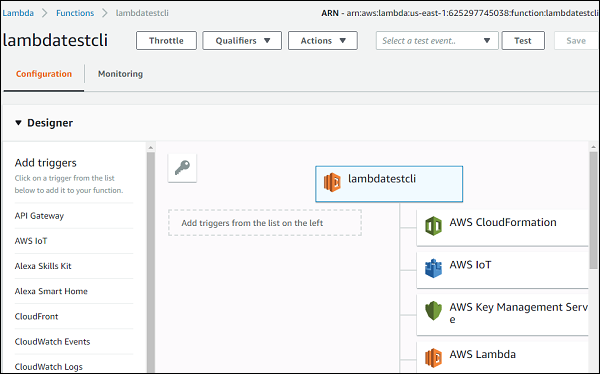
Task: Click the Throttle button
Action: 166,41
